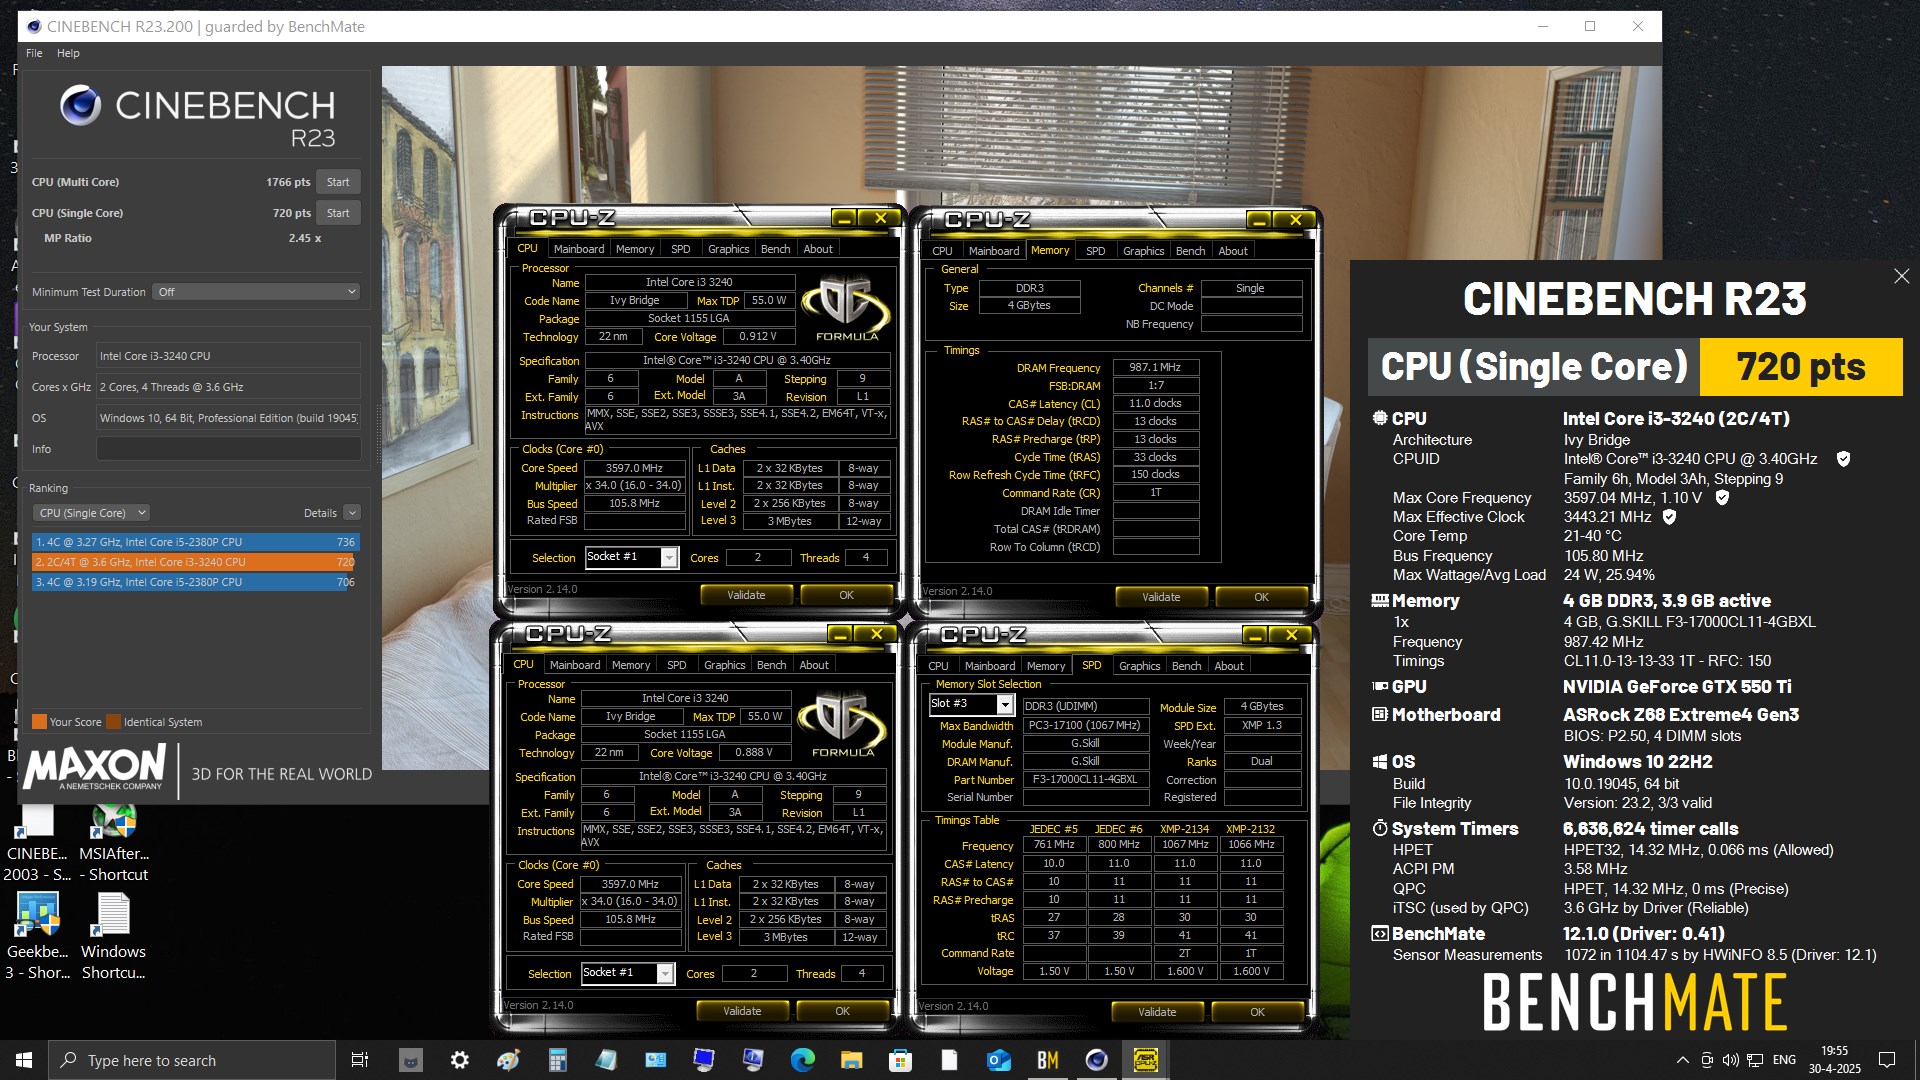Image resolution: width=1920 pixels, height=1080 pixels.
Task: Click DRAM Frequency value 987.1 MHz
Action: coord(1155,367)
